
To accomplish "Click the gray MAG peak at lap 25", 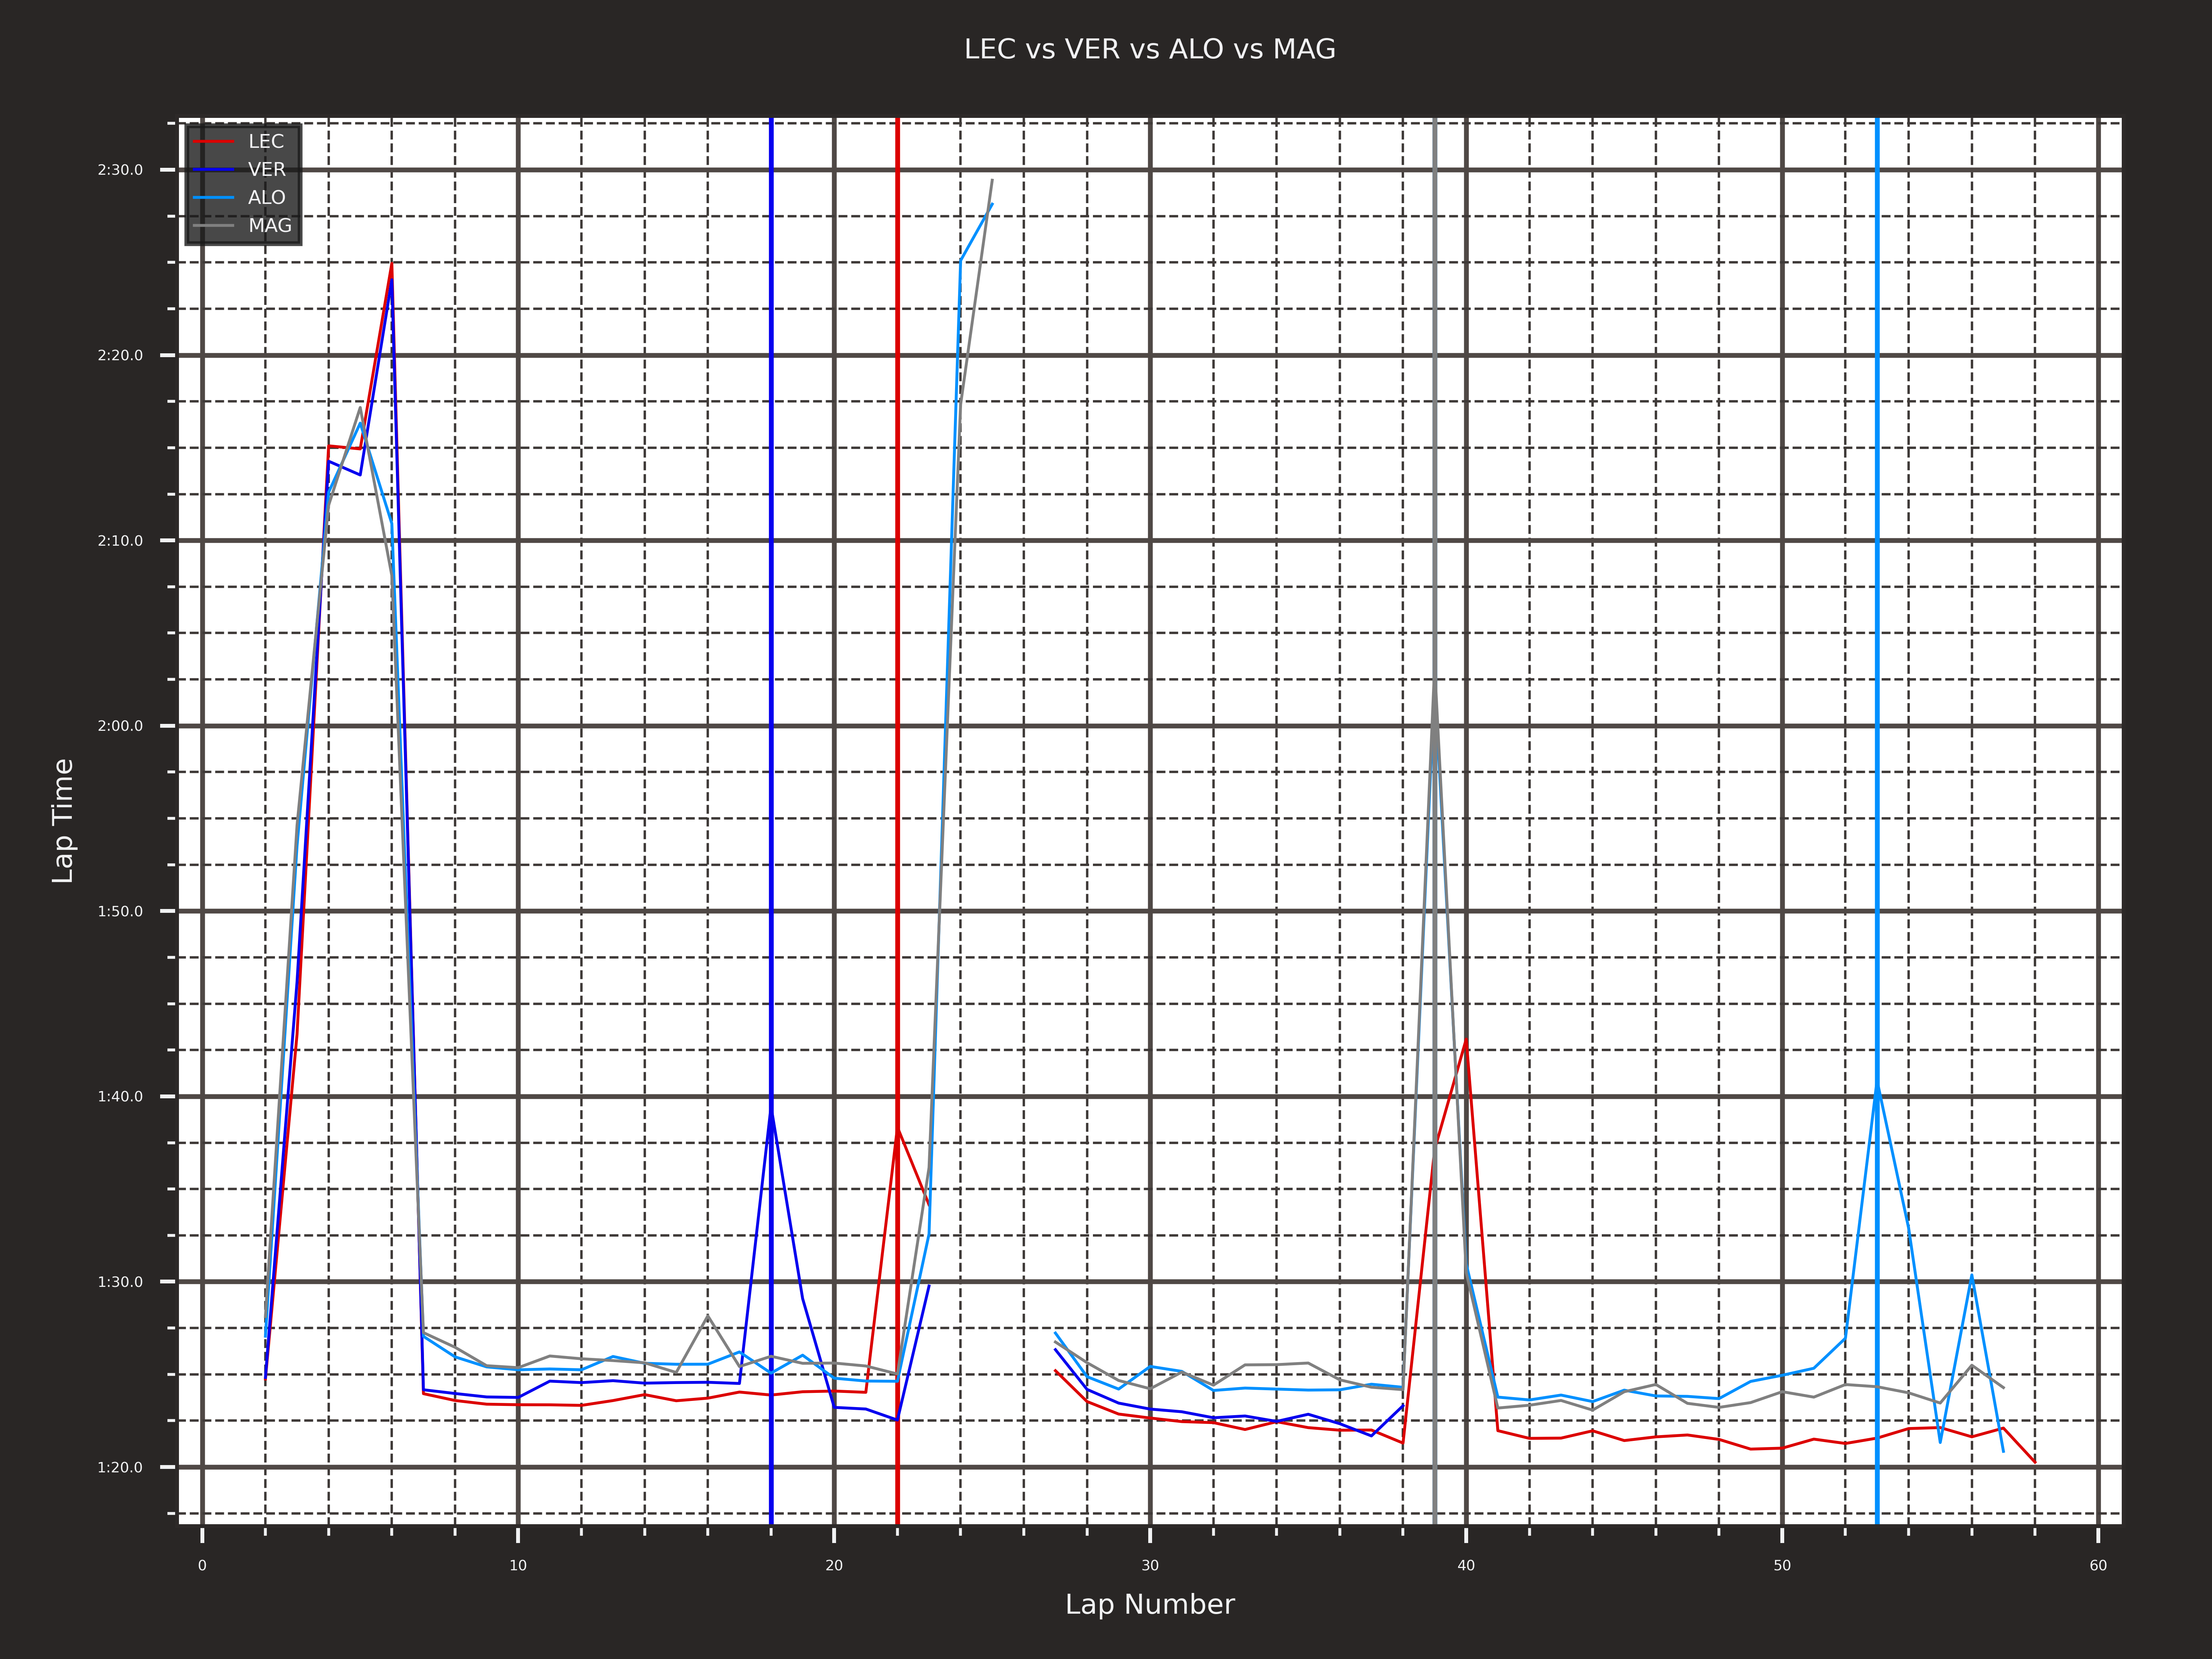I will click(x=992, y=181).
